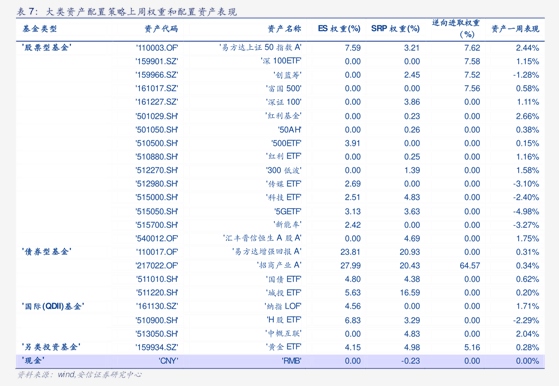Select the '另类投资基金' fund type label

51,347
